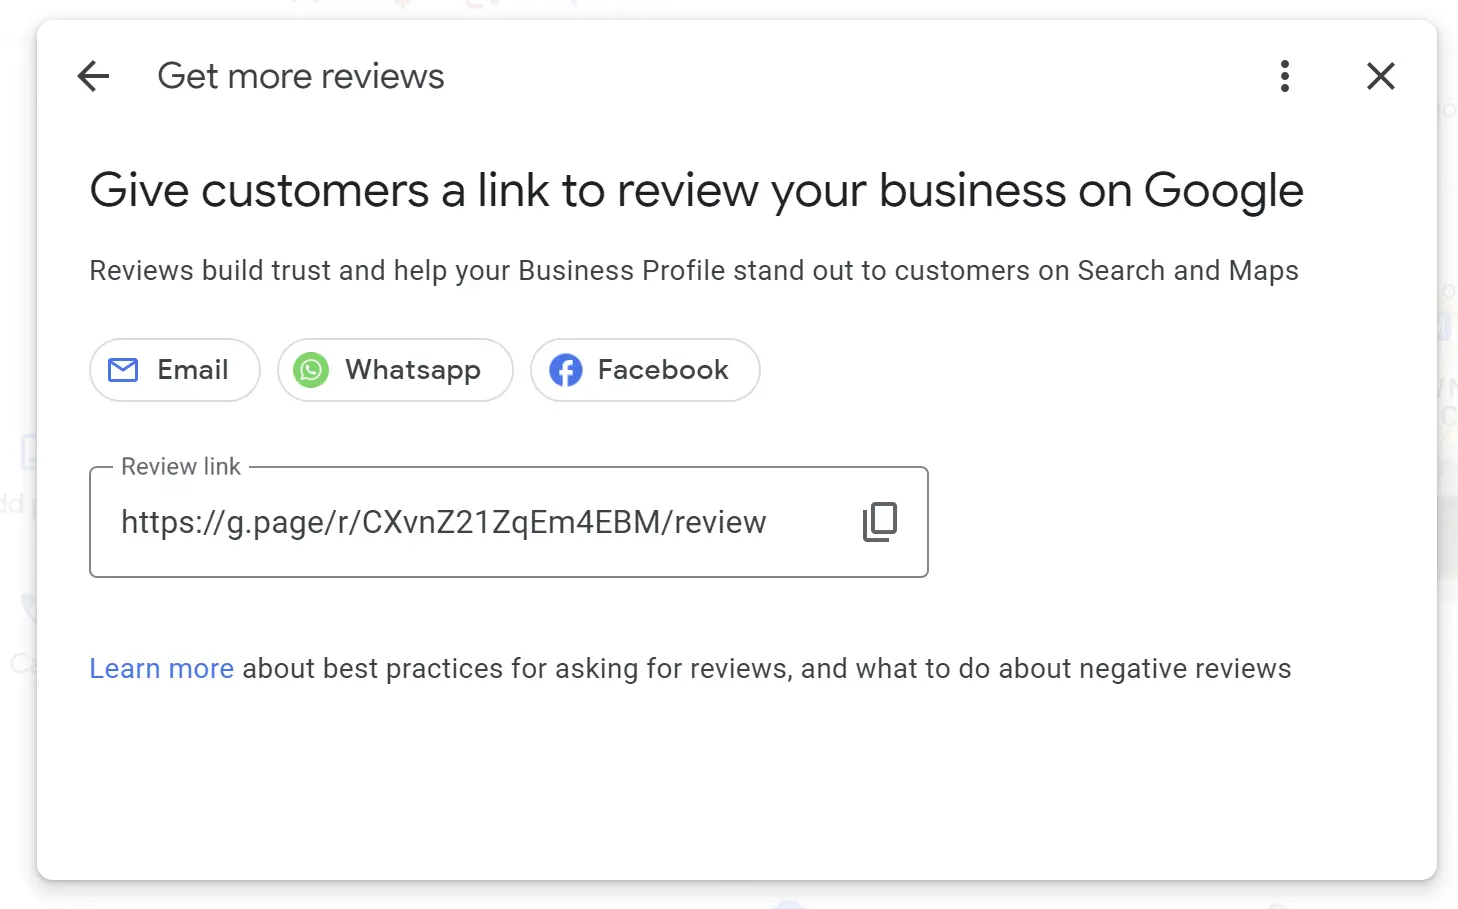Click the Review link field label
This screenshot has width=1458, height=909.
tap(180, 466)
